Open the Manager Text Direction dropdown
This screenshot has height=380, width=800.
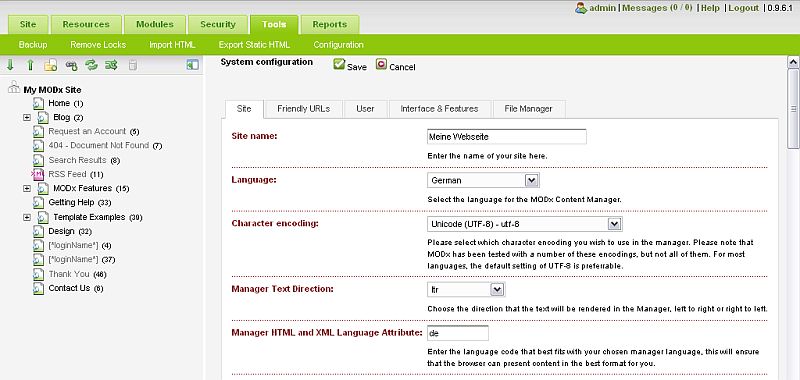tap(466, 290)
